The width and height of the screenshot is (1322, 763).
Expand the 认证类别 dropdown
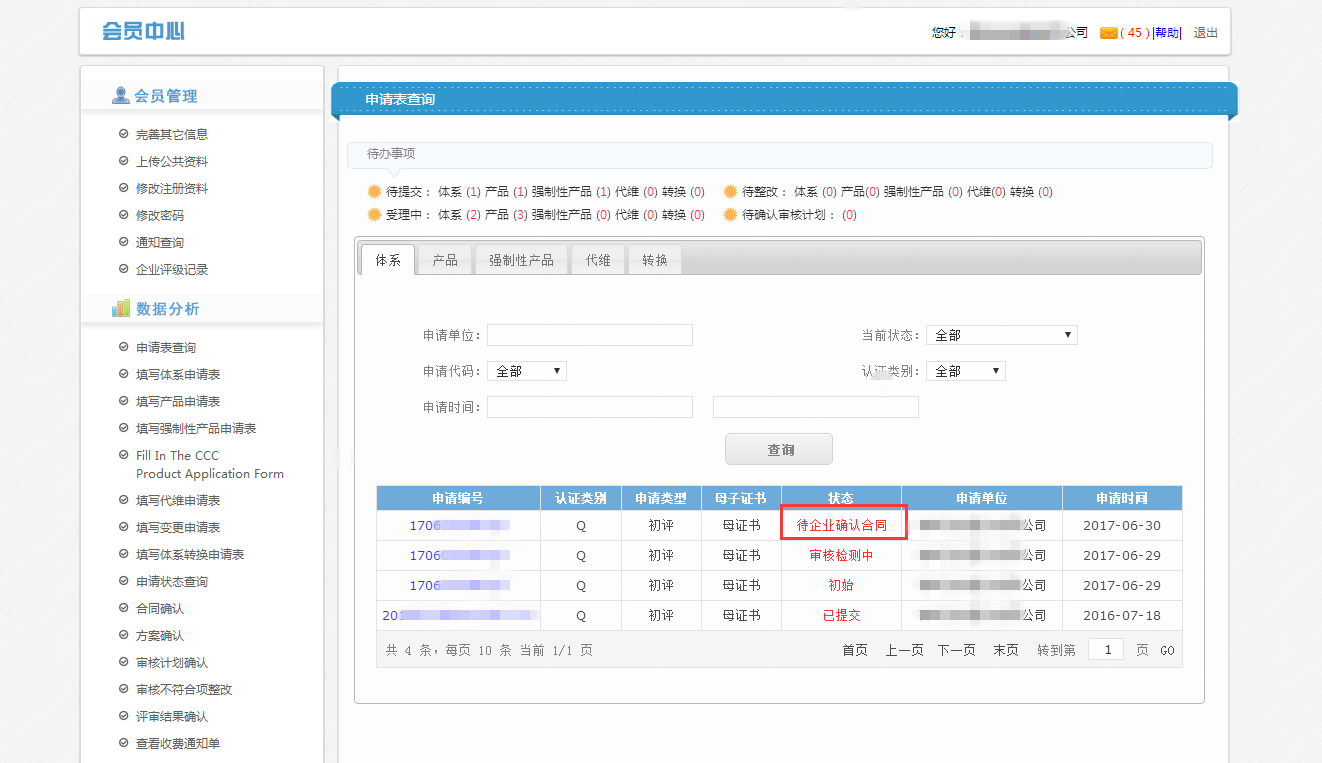click(x=965, y=371)
